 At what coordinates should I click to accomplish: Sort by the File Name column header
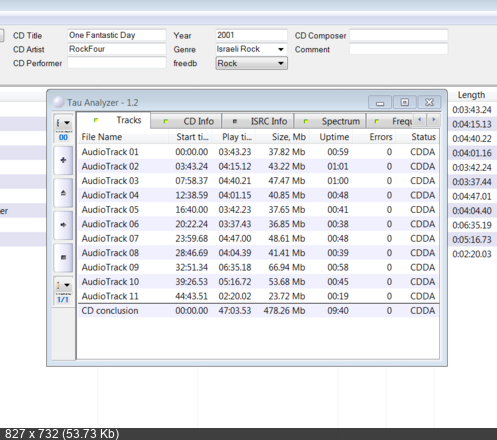click(123, 137)
